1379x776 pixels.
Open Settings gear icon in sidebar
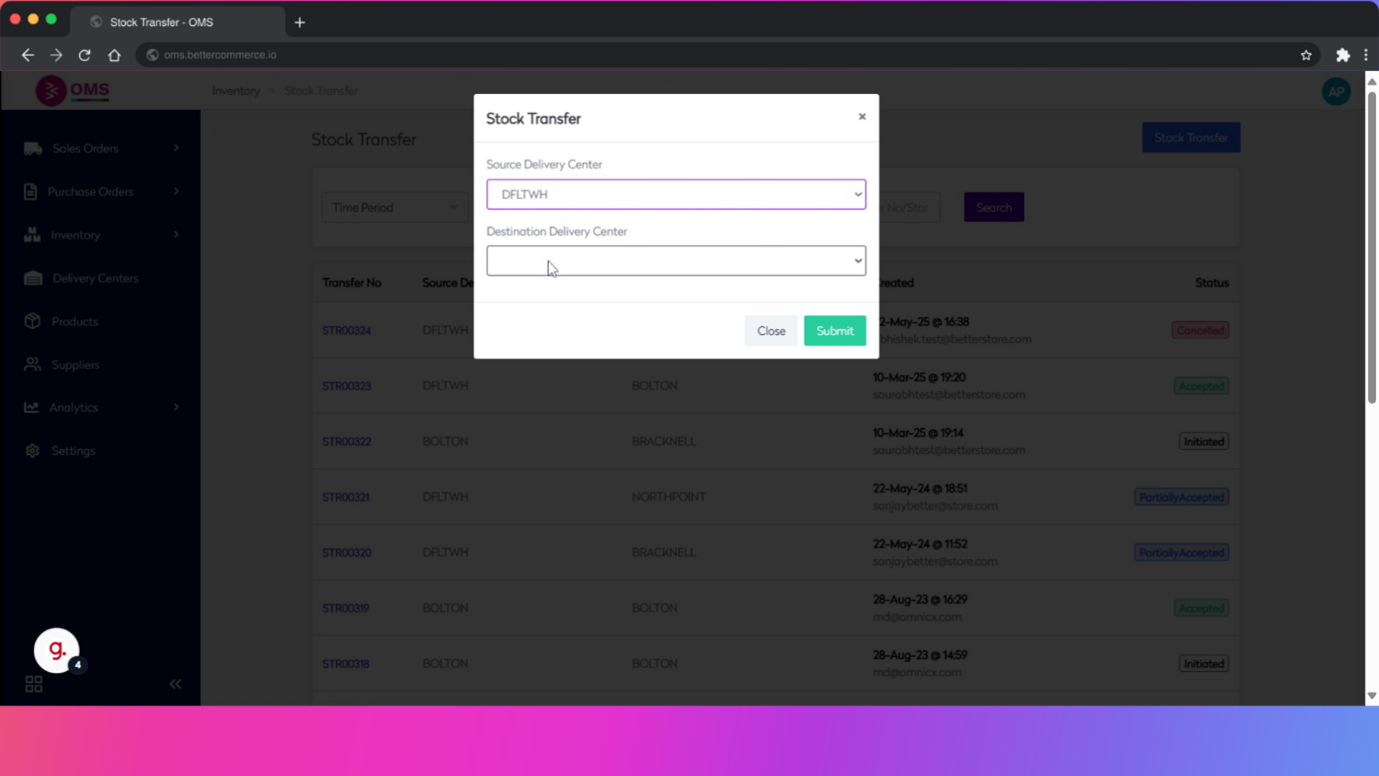(x=32, y=451)
